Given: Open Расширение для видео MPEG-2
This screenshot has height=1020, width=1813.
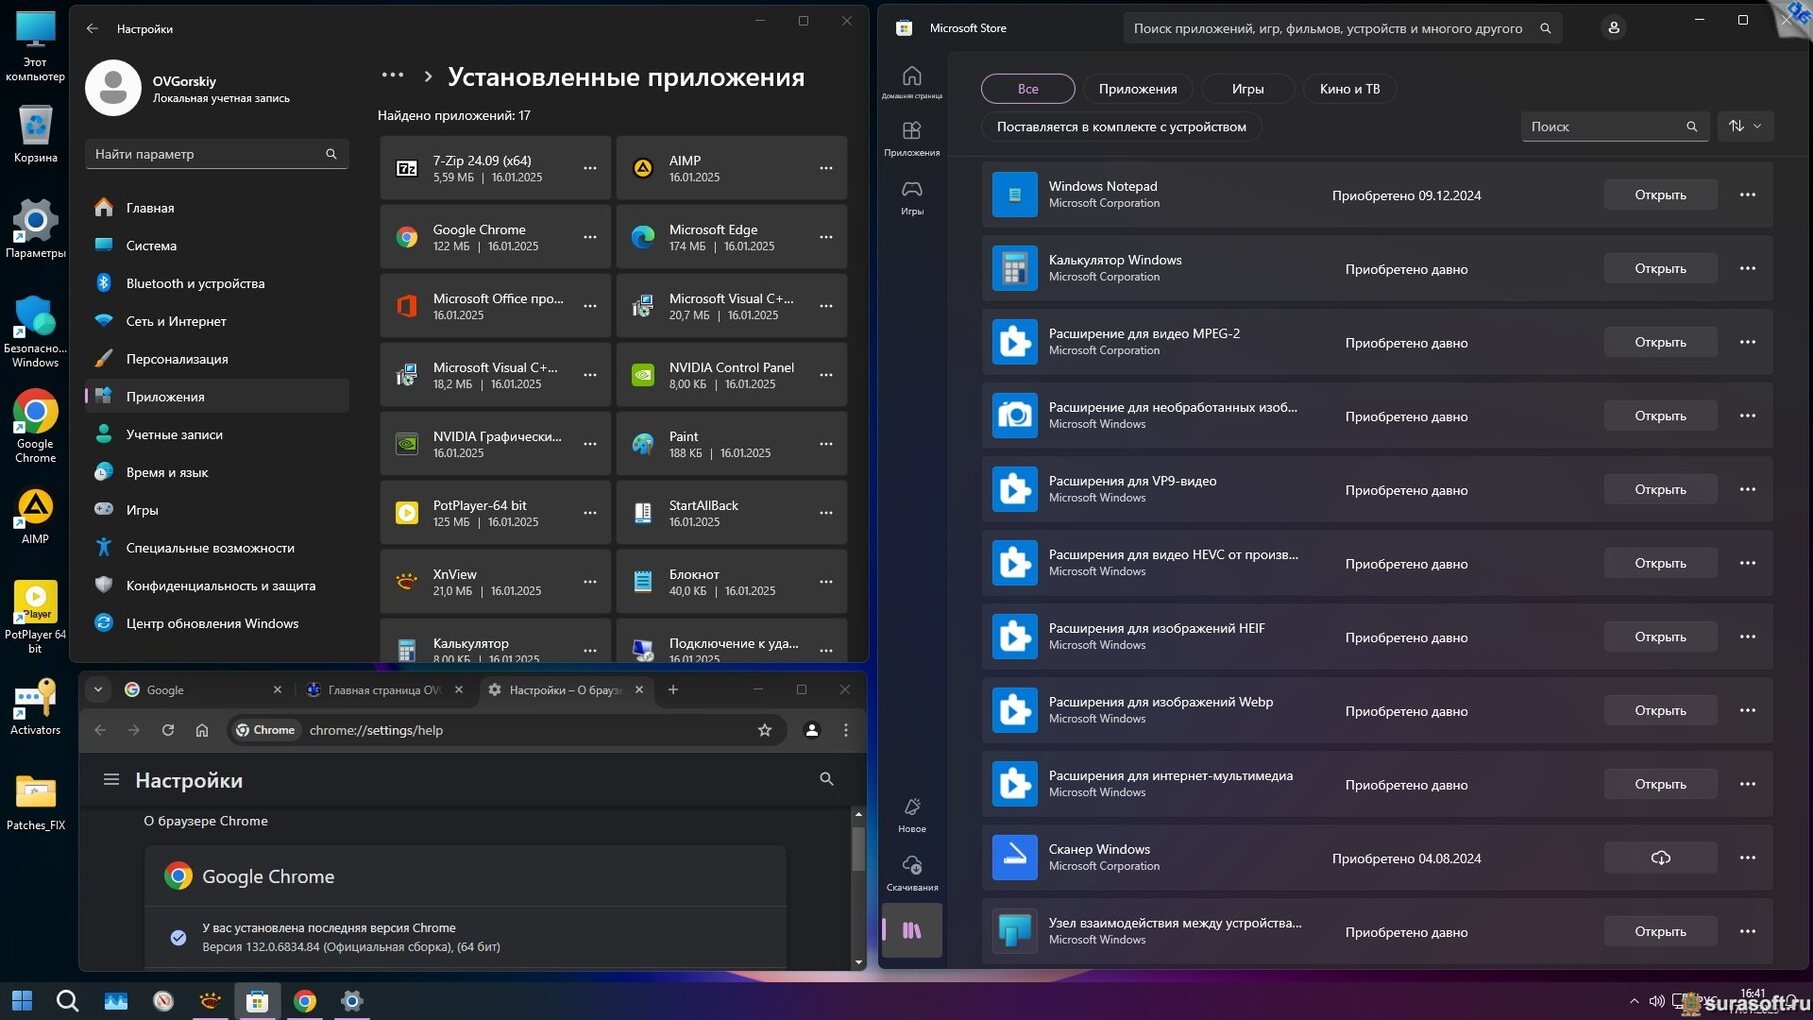Looking at the screenshot, I should [x=1660, y=342].
